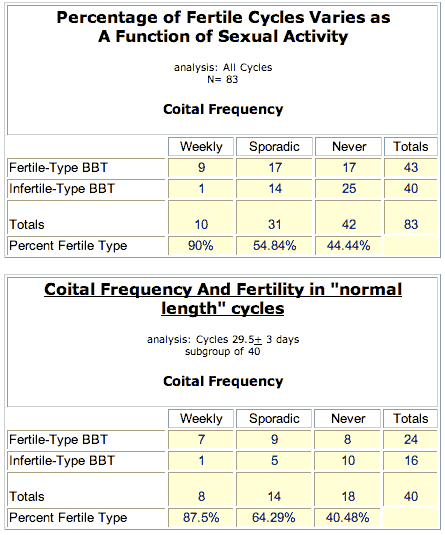Click the 44.44% cell under Never
The height and width of the screenshot is (535, 445).
pos(348,246)
